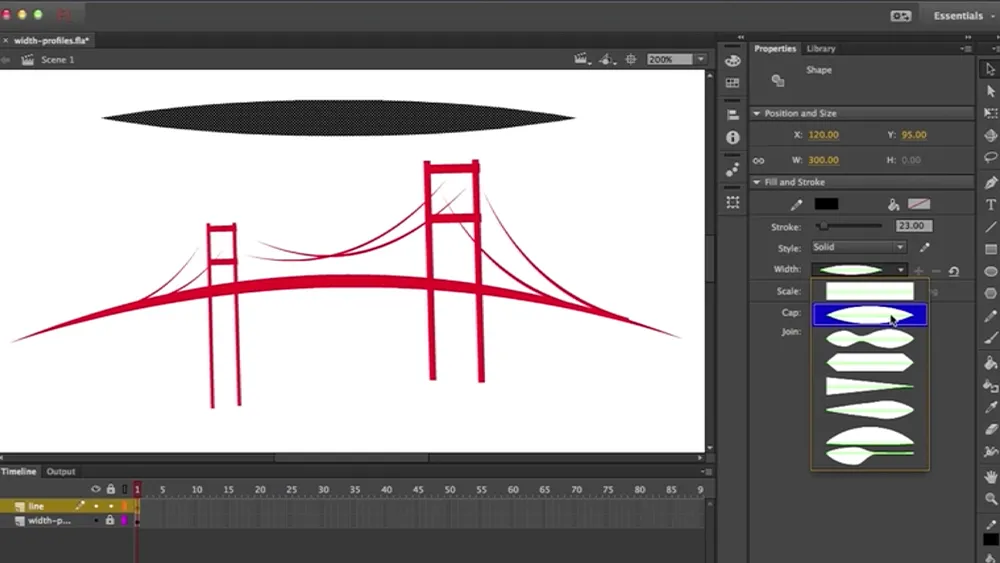1000x563 pixels.
Task: Select the Eyedropper tool
Action: [x=990, y=407]
